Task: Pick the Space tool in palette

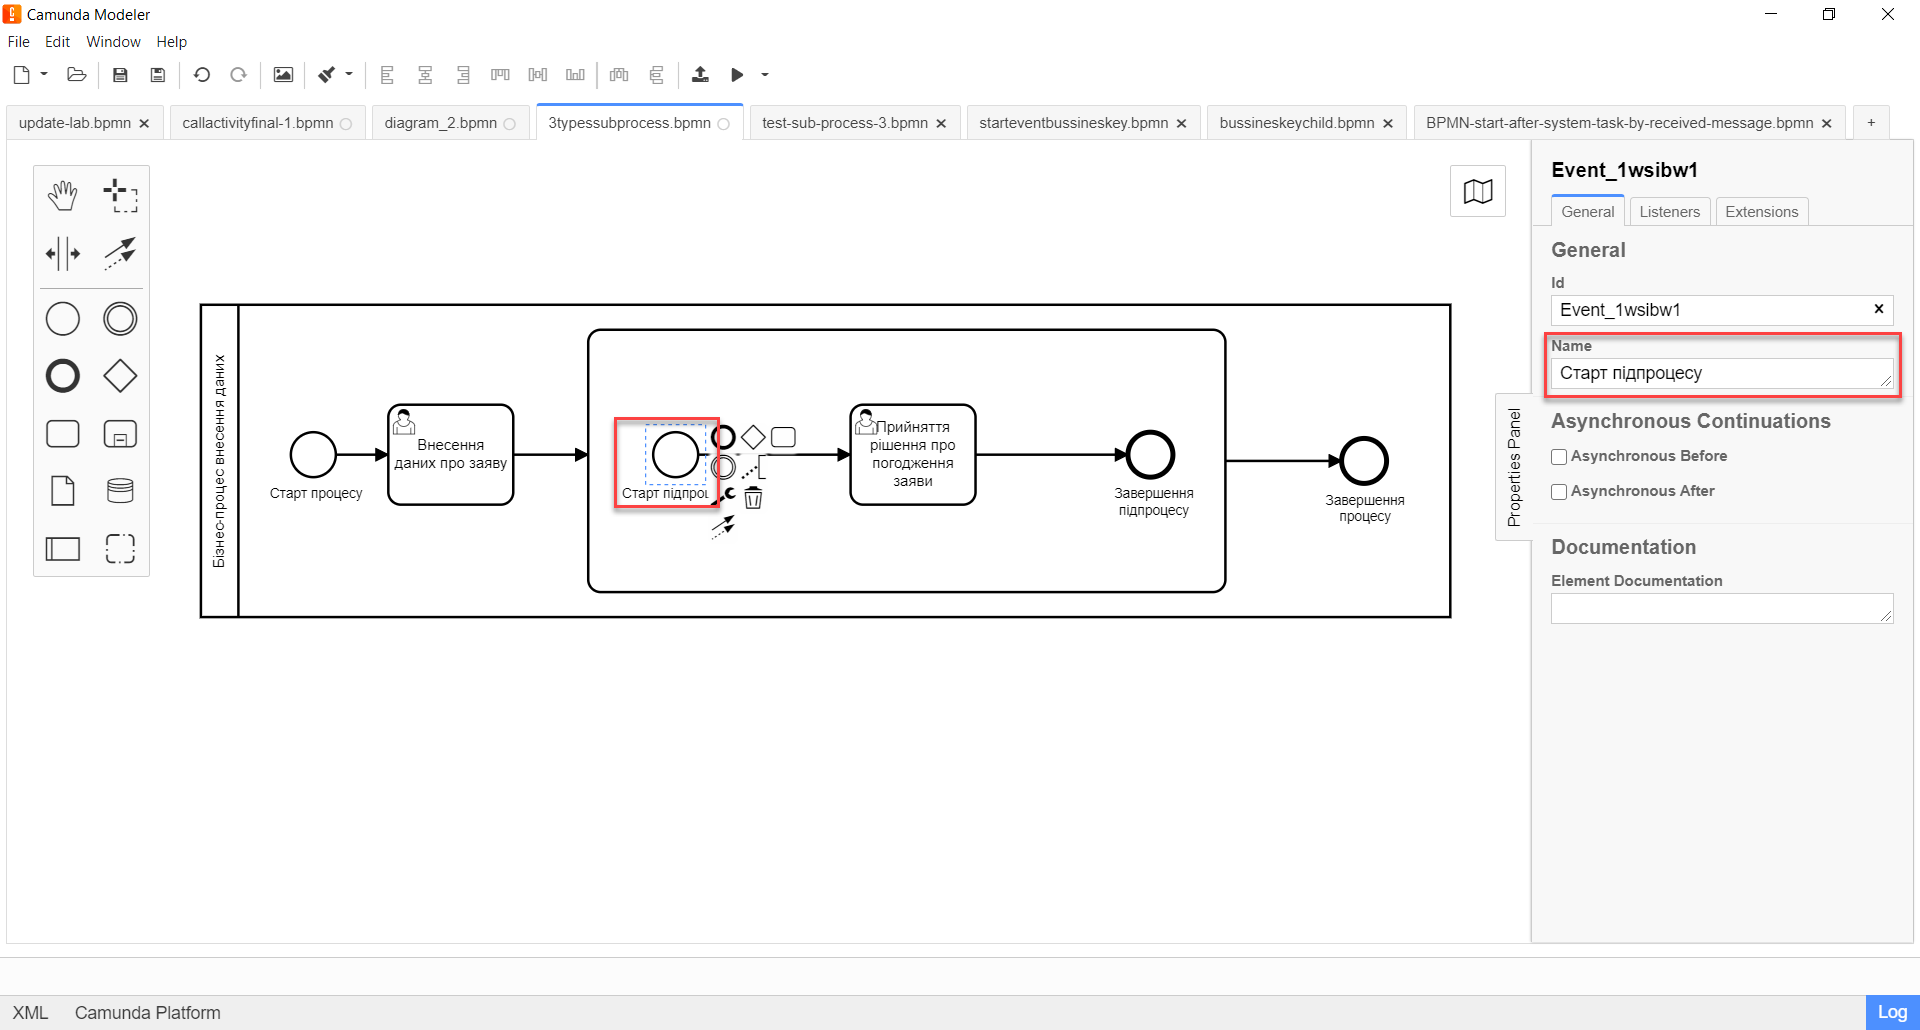Action: pos(63,254)
